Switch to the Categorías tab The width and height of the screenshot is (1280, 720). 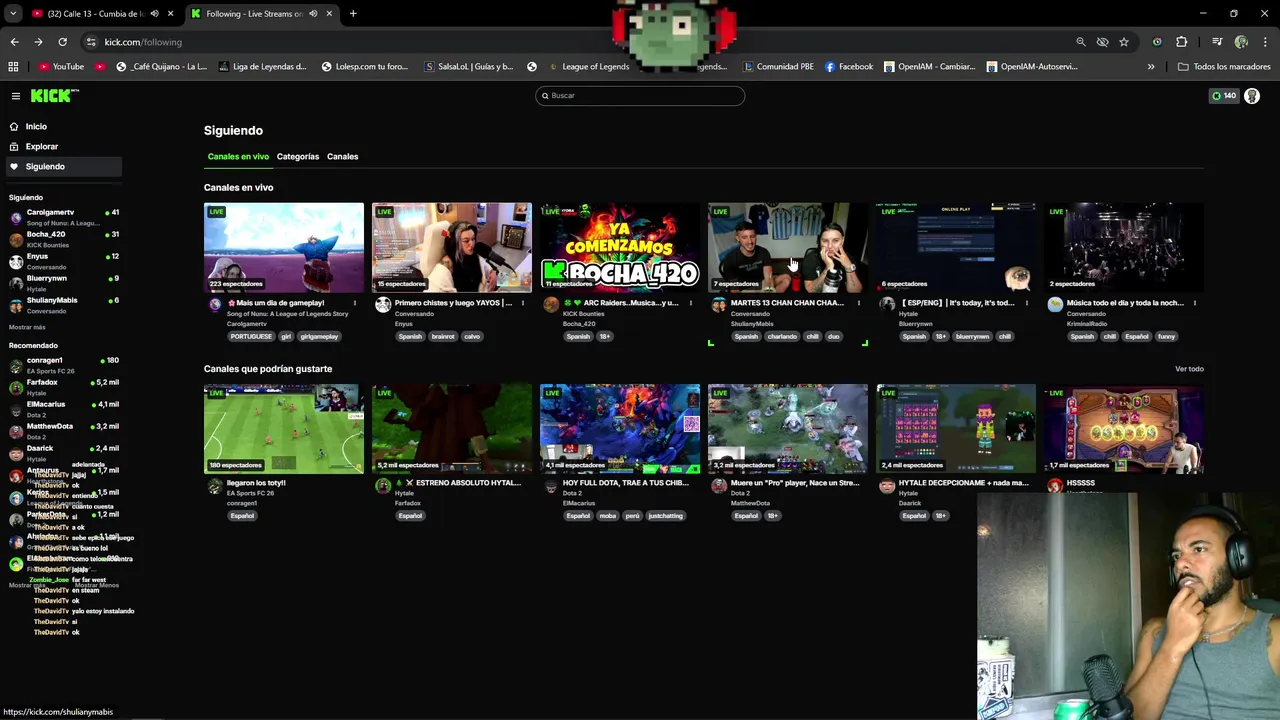[298, 157]
